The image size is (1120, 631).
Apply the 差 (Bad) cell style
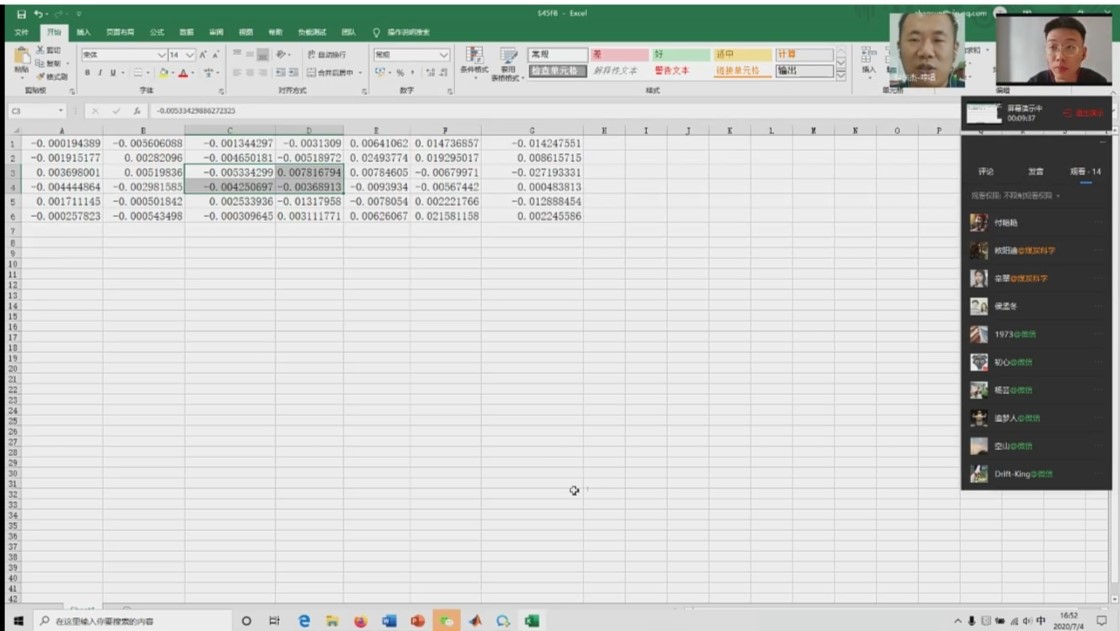[619, 54]
